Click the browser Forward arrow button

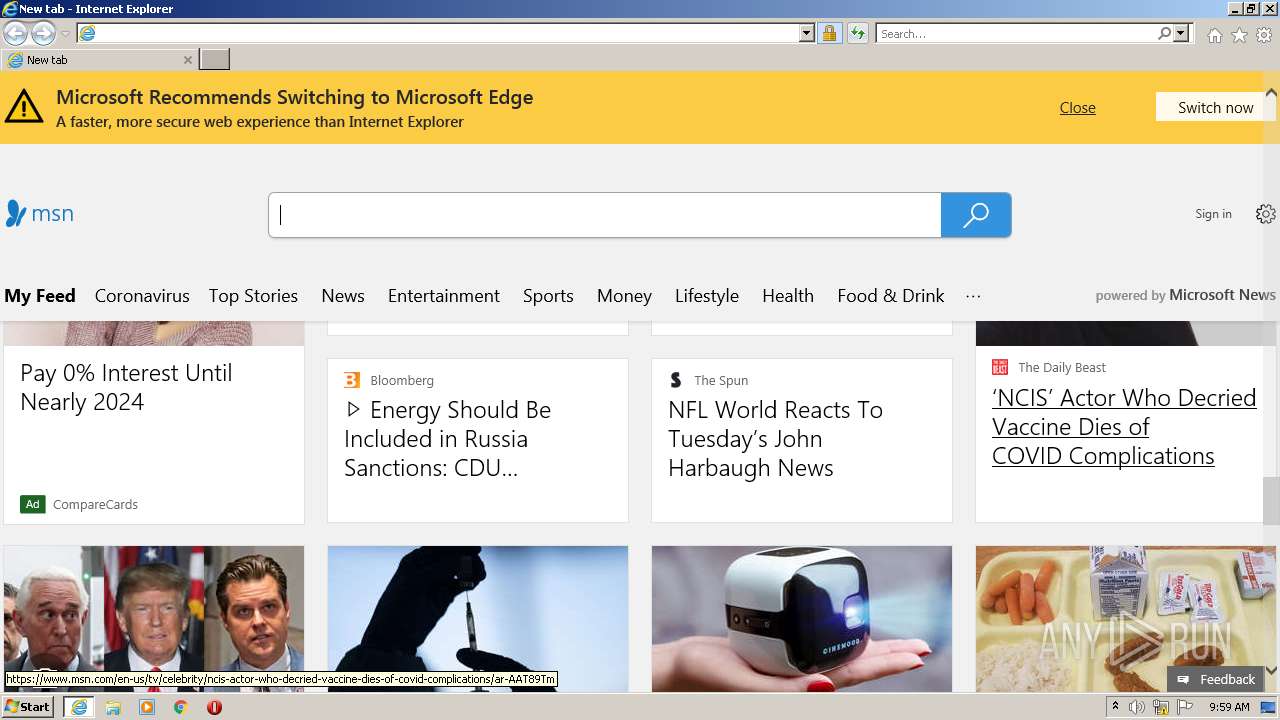[43, 33]
